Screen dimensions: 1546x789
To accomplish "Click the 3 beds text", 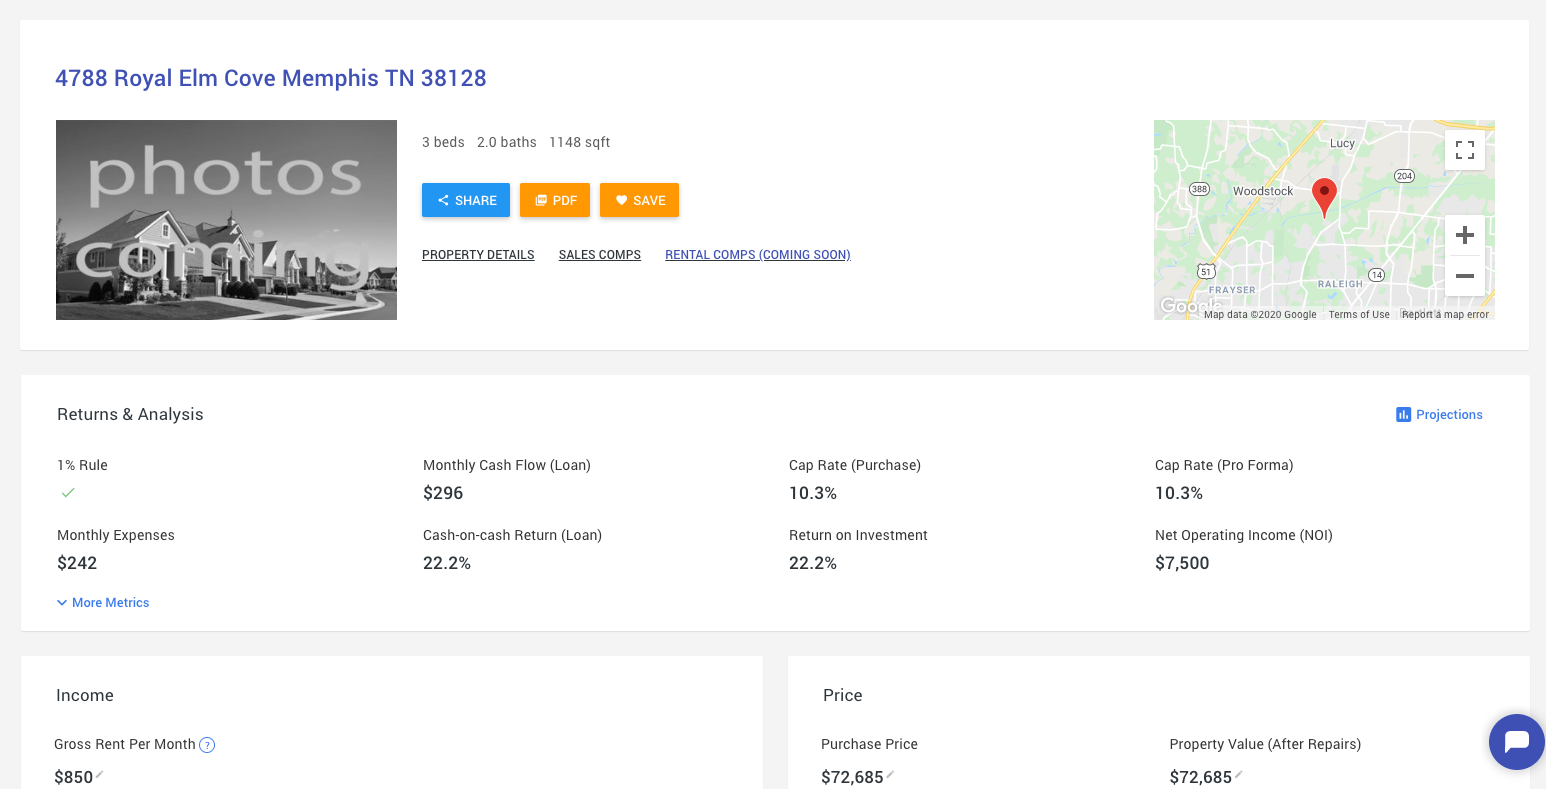I will pyautogui.click(x=443, y=142).
